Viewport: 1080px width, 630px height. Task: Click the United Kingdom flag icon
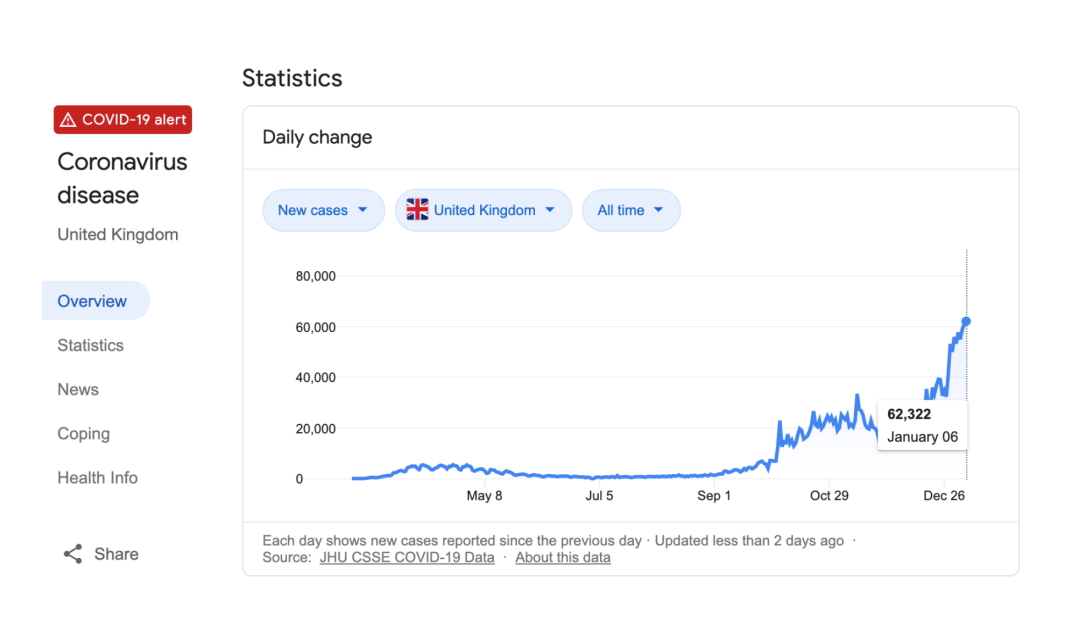click(x=417, y=210)
